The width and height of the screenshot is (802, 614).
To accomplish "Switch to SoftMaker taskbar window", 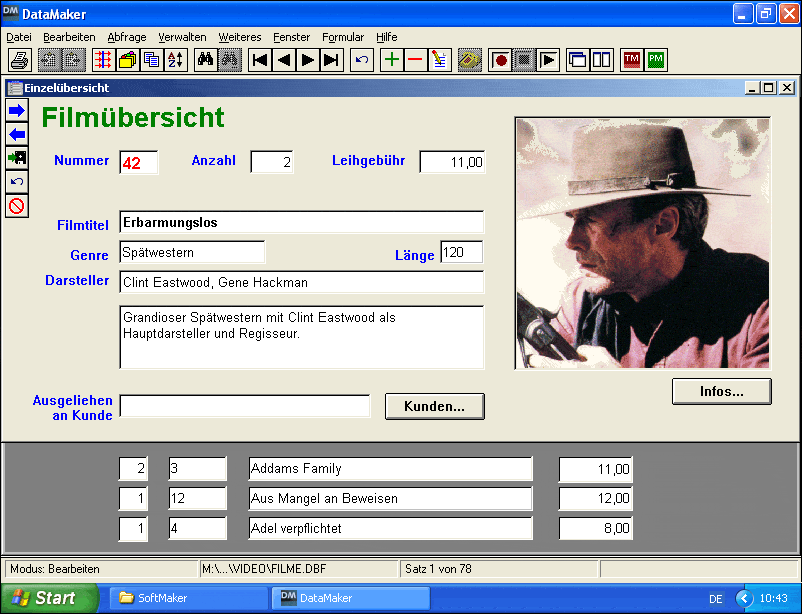I will pos(188,598).
